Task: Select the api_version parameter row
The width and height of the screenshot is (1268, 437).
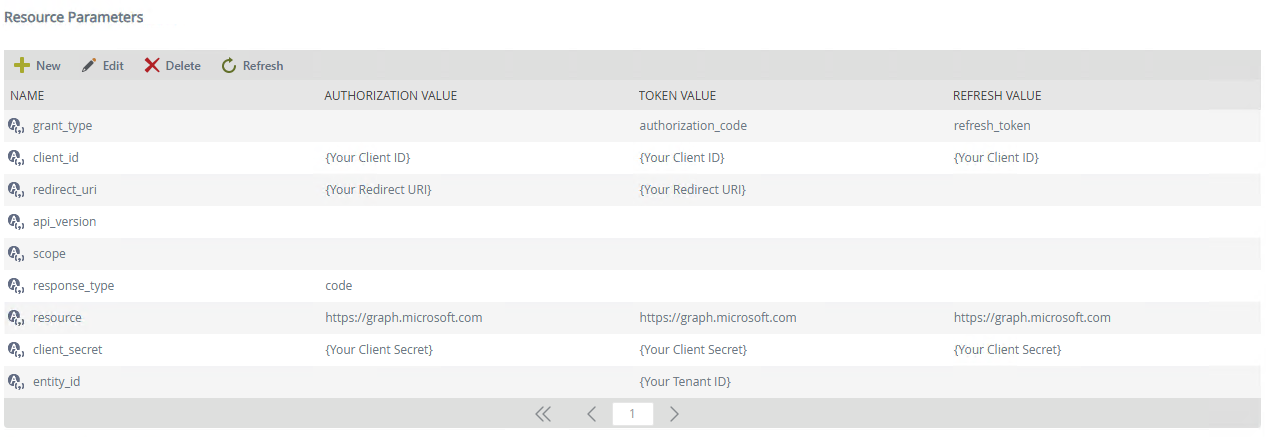Action: (x=65, y=222)
